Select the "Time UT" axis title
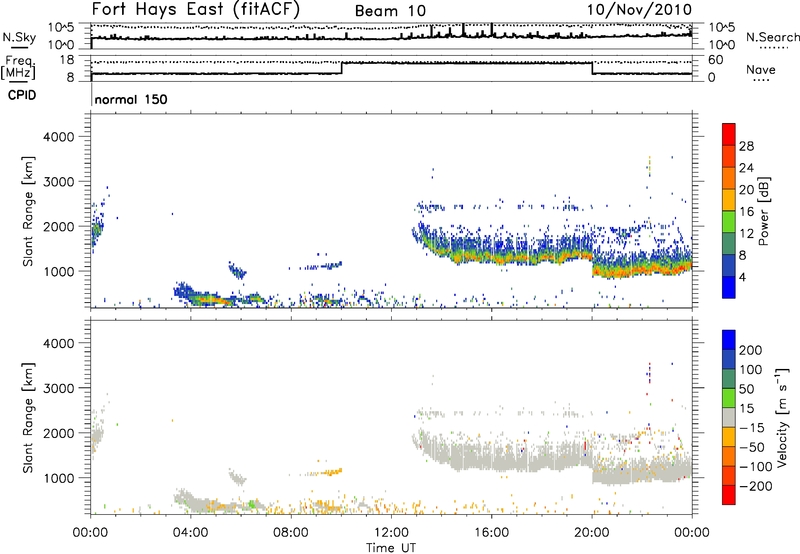800x554 pixels. click(391, 548)
